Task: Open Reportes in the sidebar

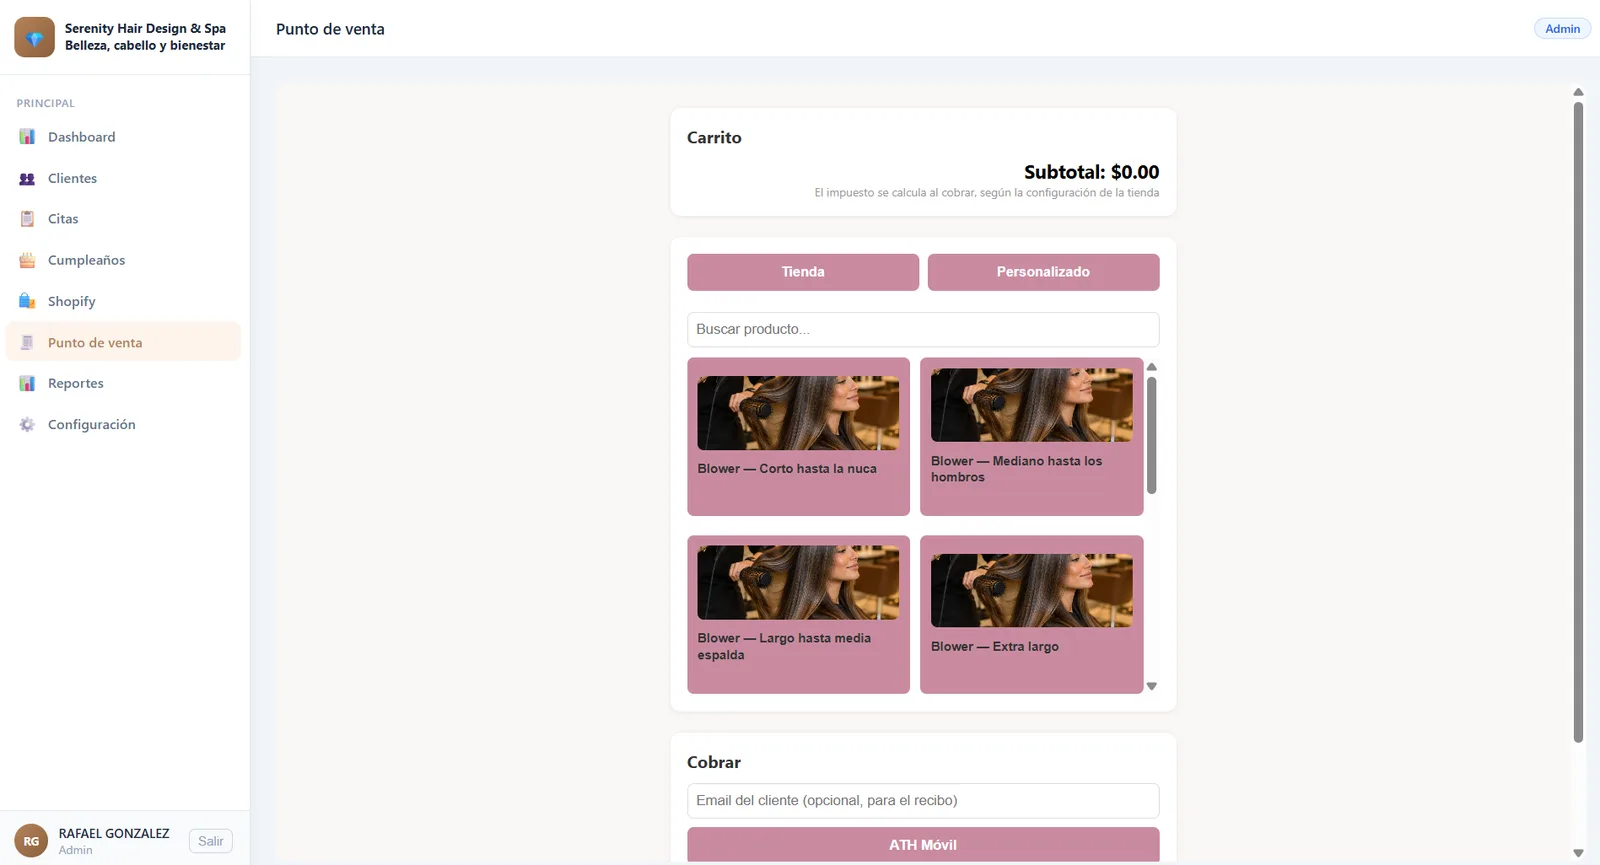Action: [x=123, y=383]
